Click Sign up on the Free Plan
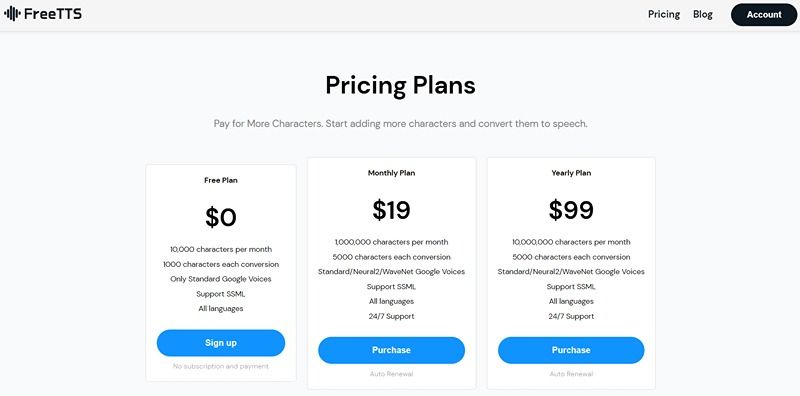Screen dimensions: 800x396 click(221, 343)
